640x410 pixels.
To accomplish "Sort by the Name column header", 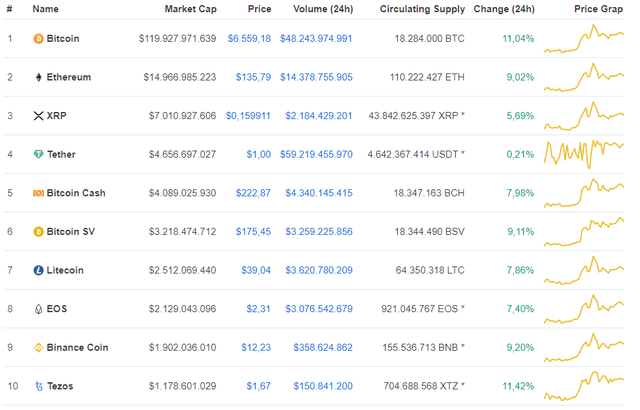I will (x=45, y=9).
